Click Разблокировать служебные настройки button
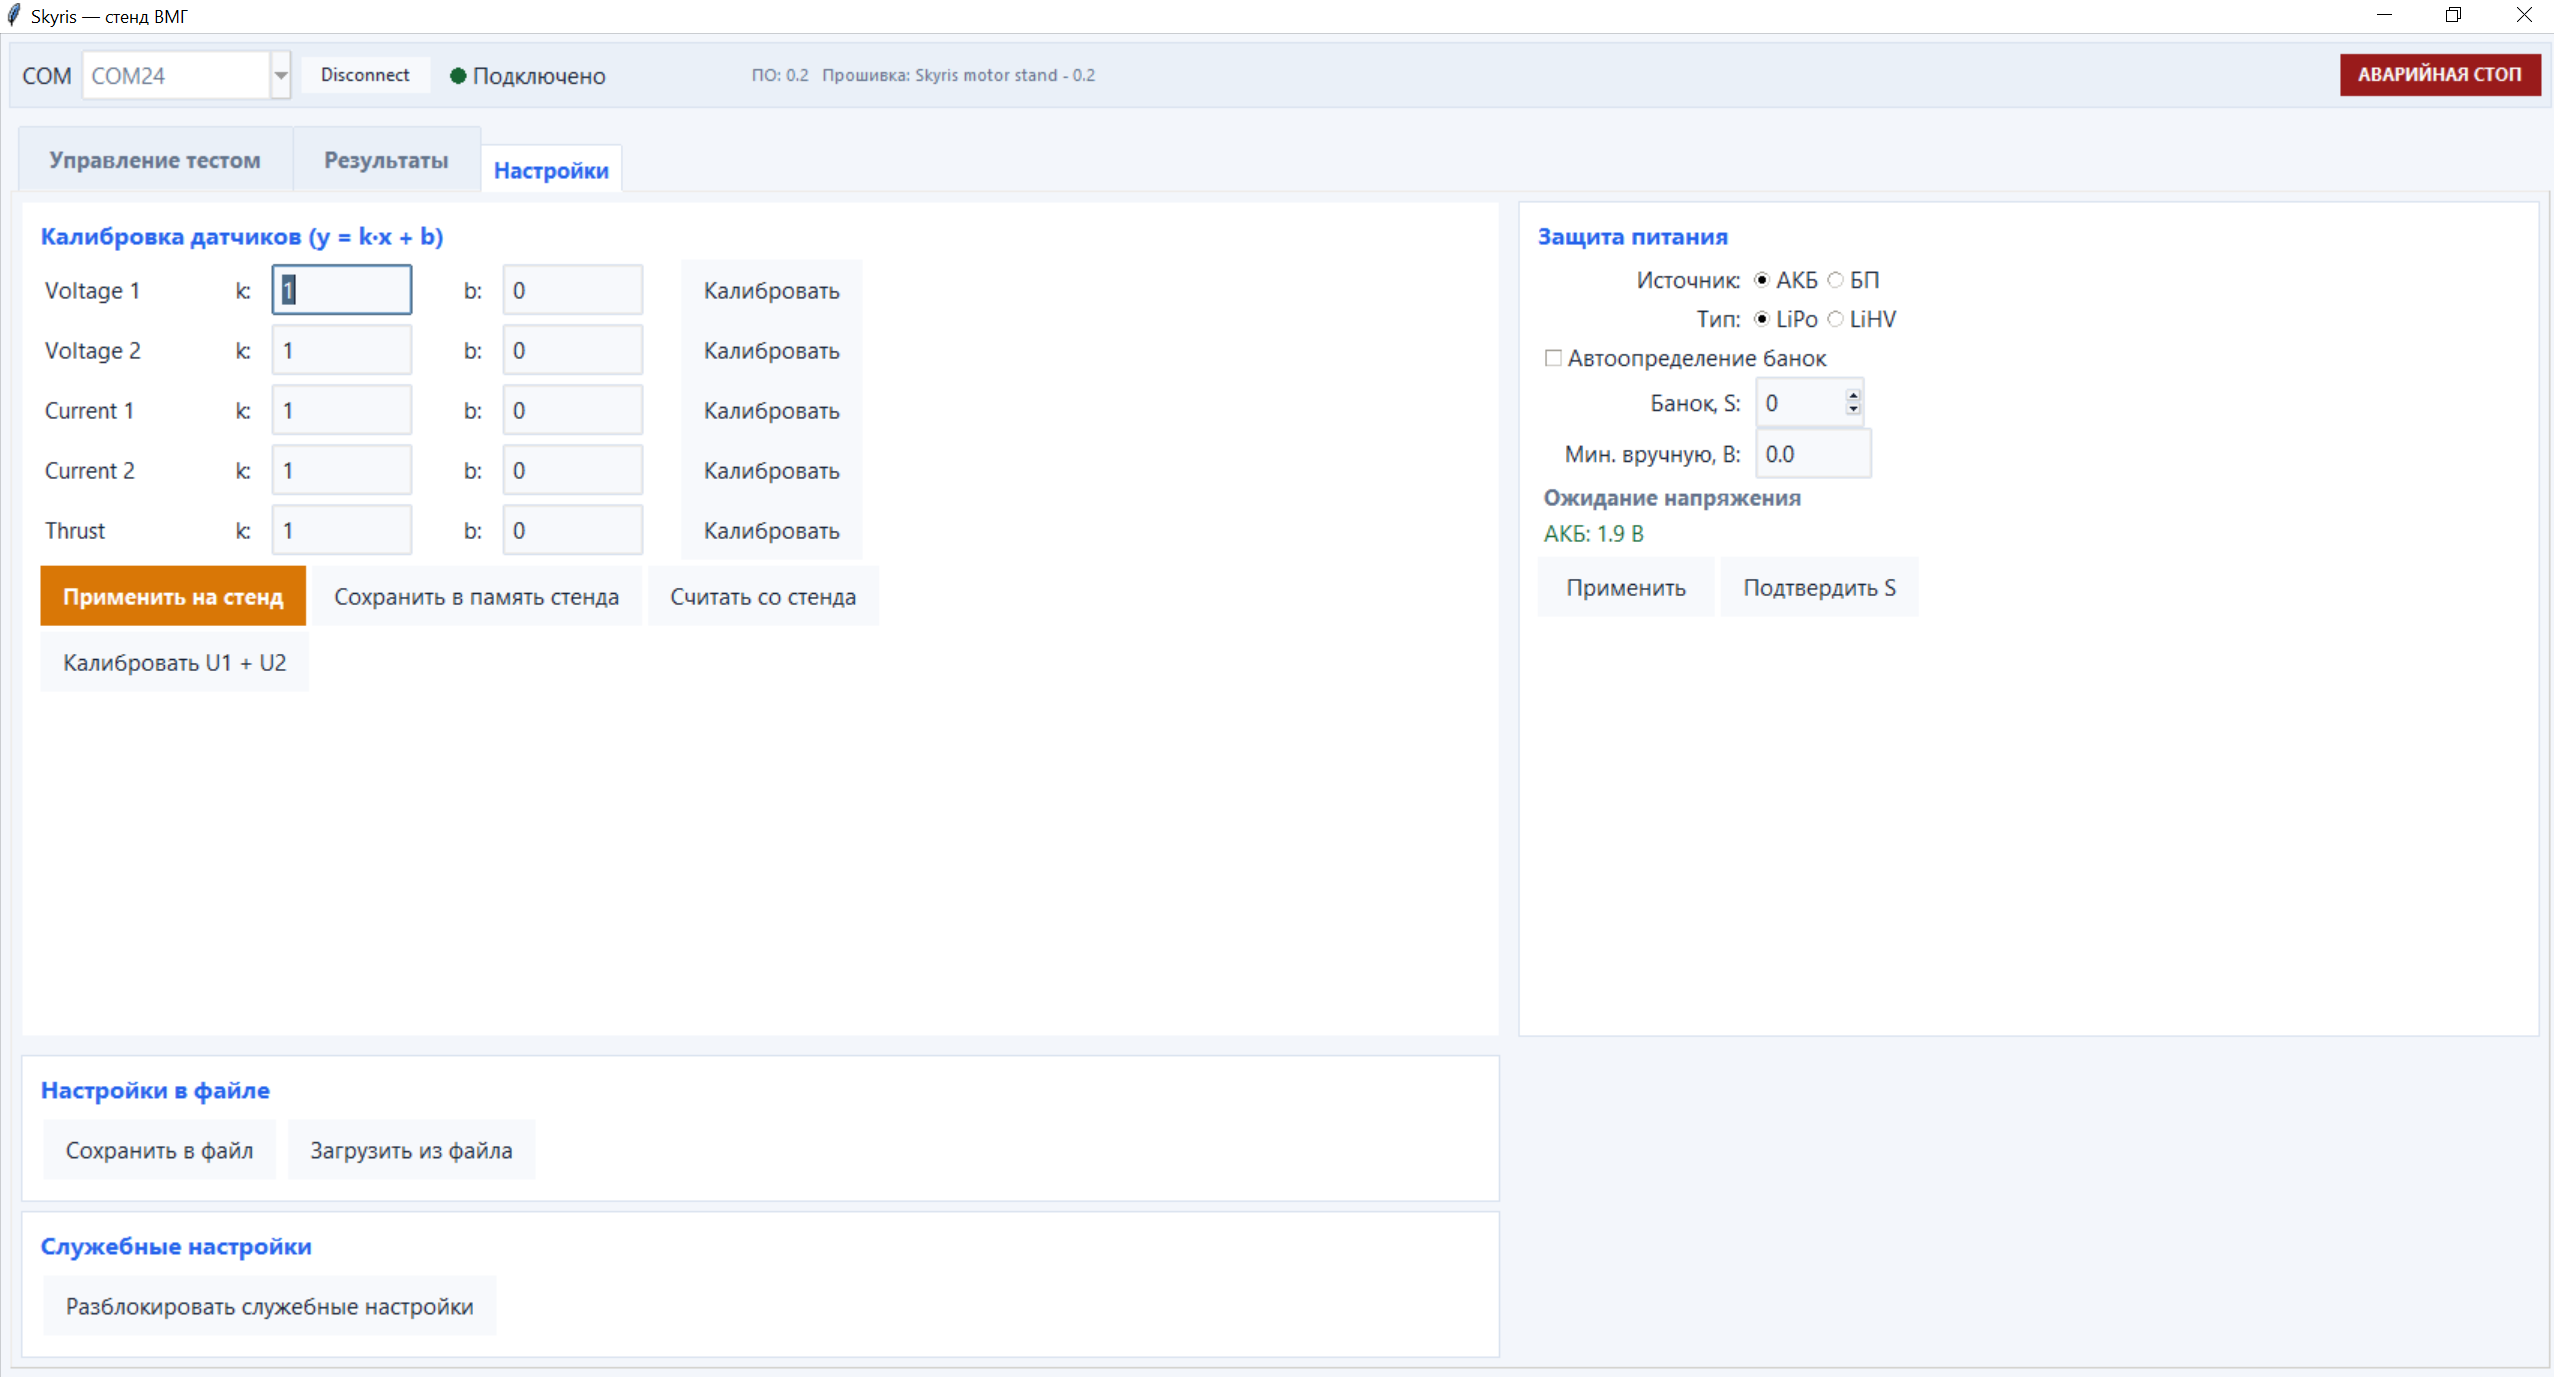 coord(270,1306)
